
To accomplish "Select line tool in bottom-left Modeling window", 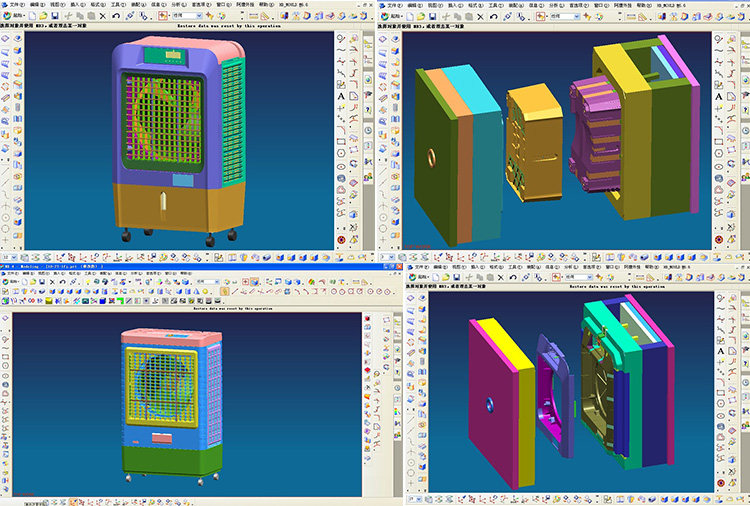I will [x=234, y=291].
